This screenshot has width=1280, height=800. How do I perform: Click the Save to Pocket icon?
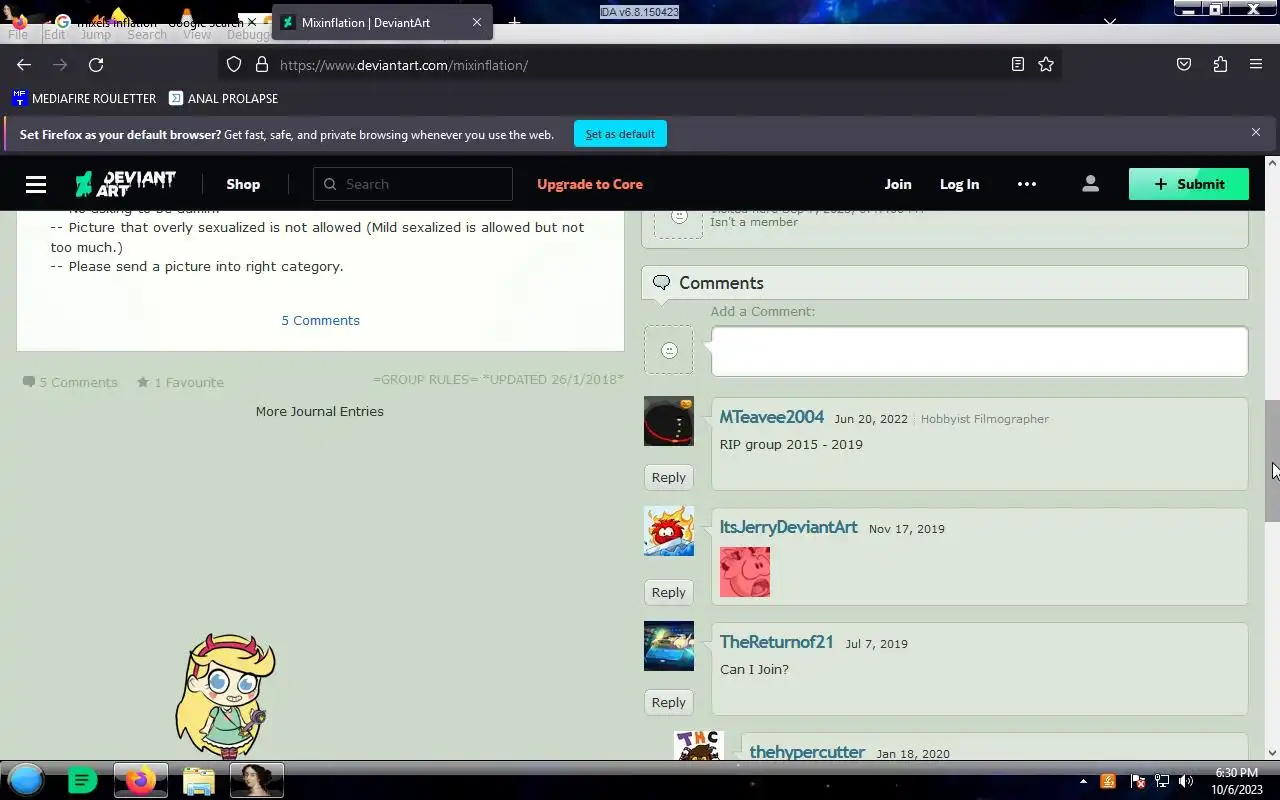pos(1184,64)
